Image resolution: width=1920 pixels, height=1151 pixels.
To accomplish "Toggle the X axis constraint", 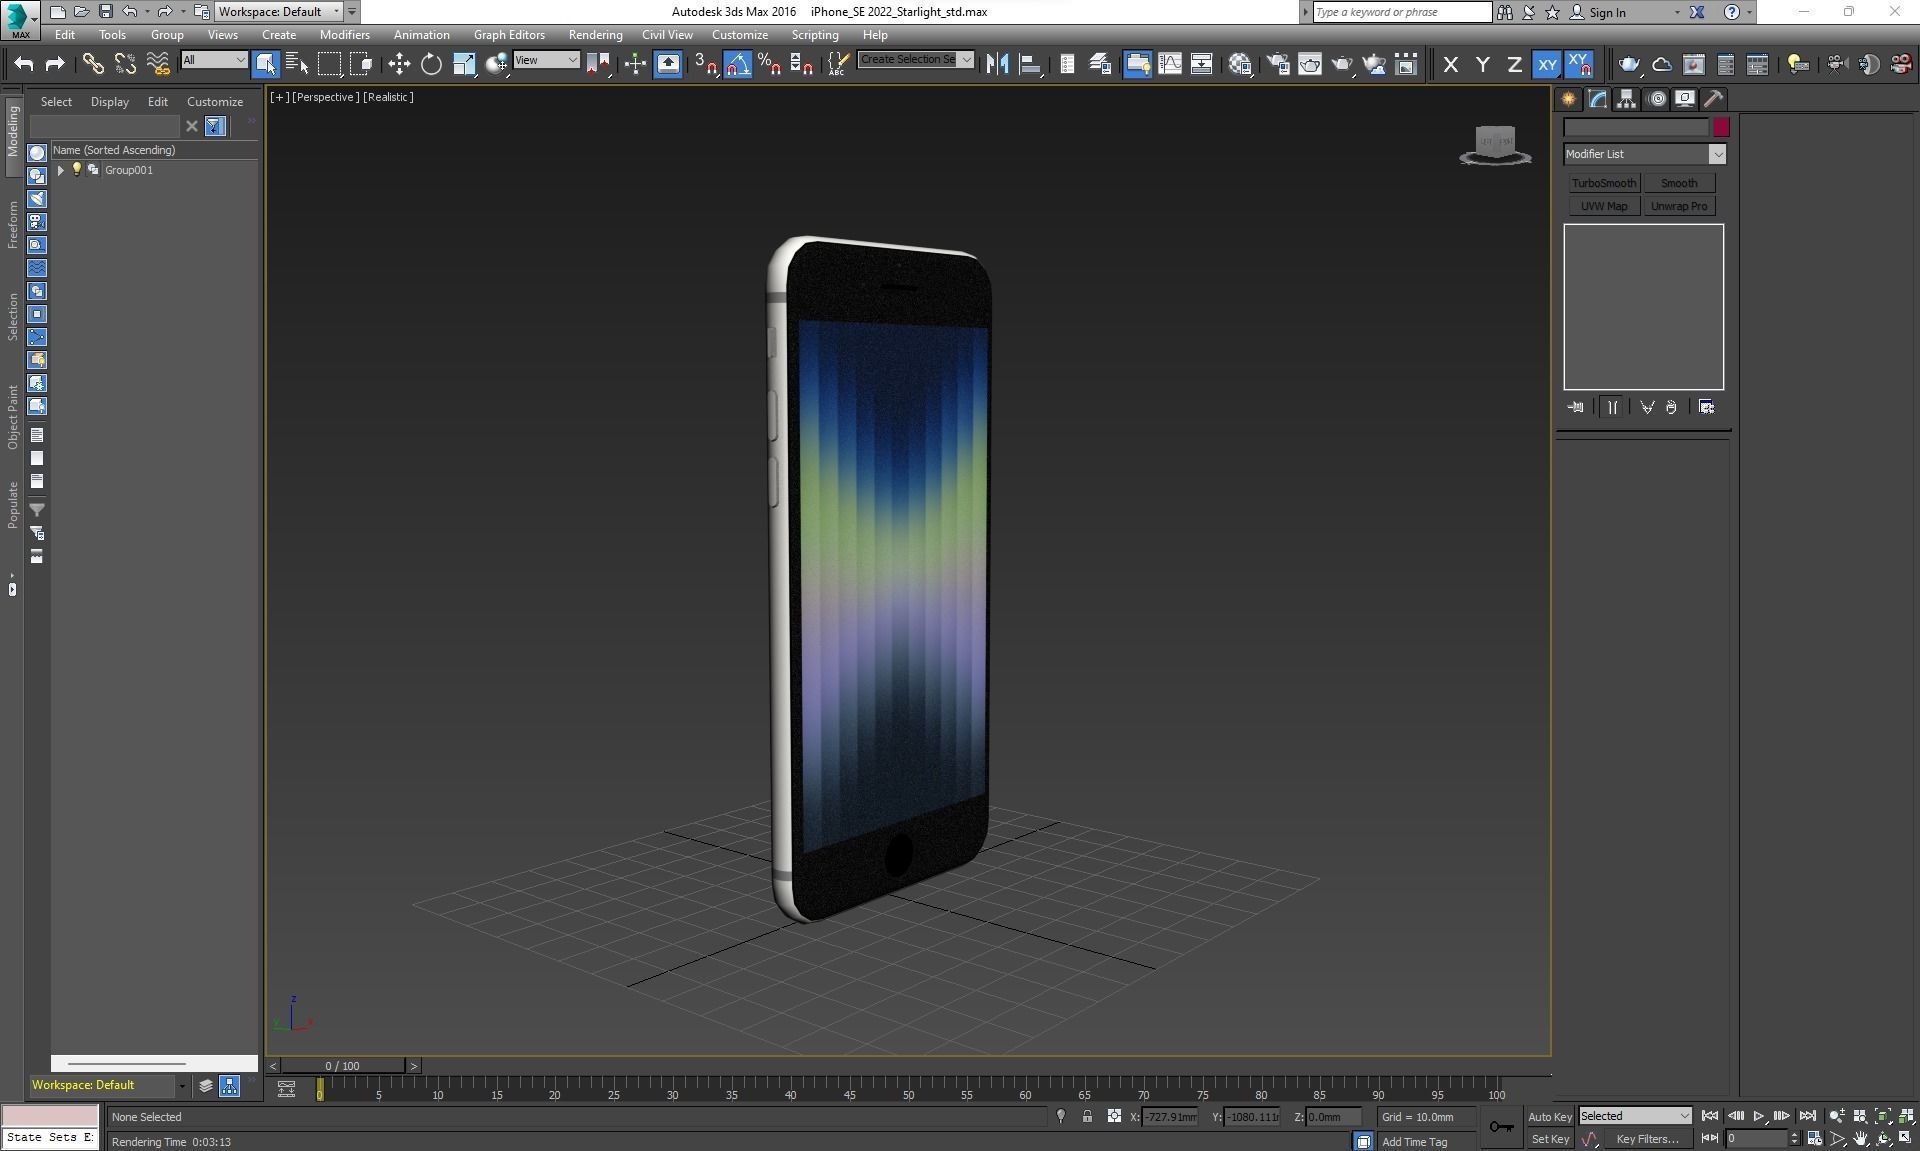I will point(1451,64).
